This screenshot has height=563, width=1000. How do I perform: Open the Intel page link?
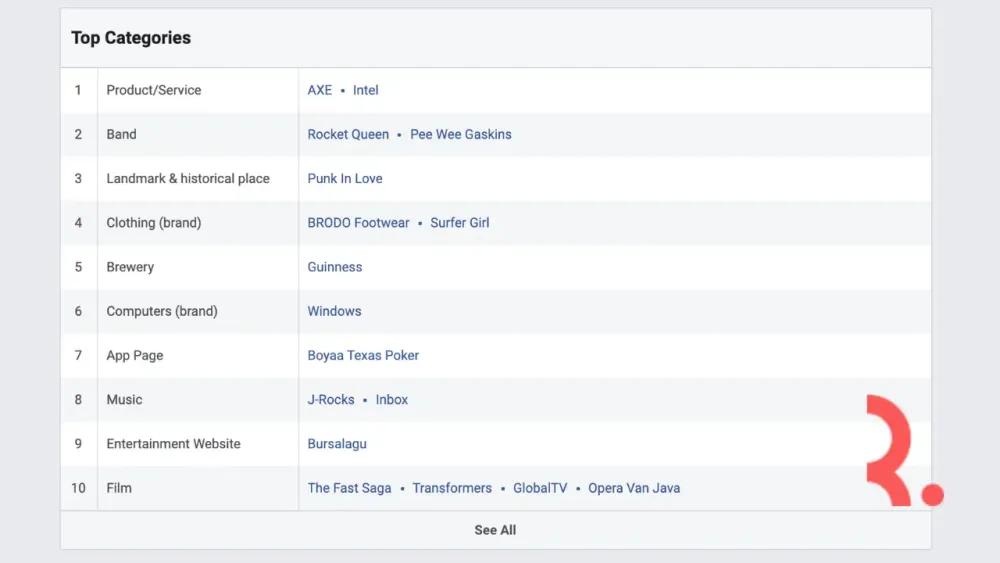(365, 90)
